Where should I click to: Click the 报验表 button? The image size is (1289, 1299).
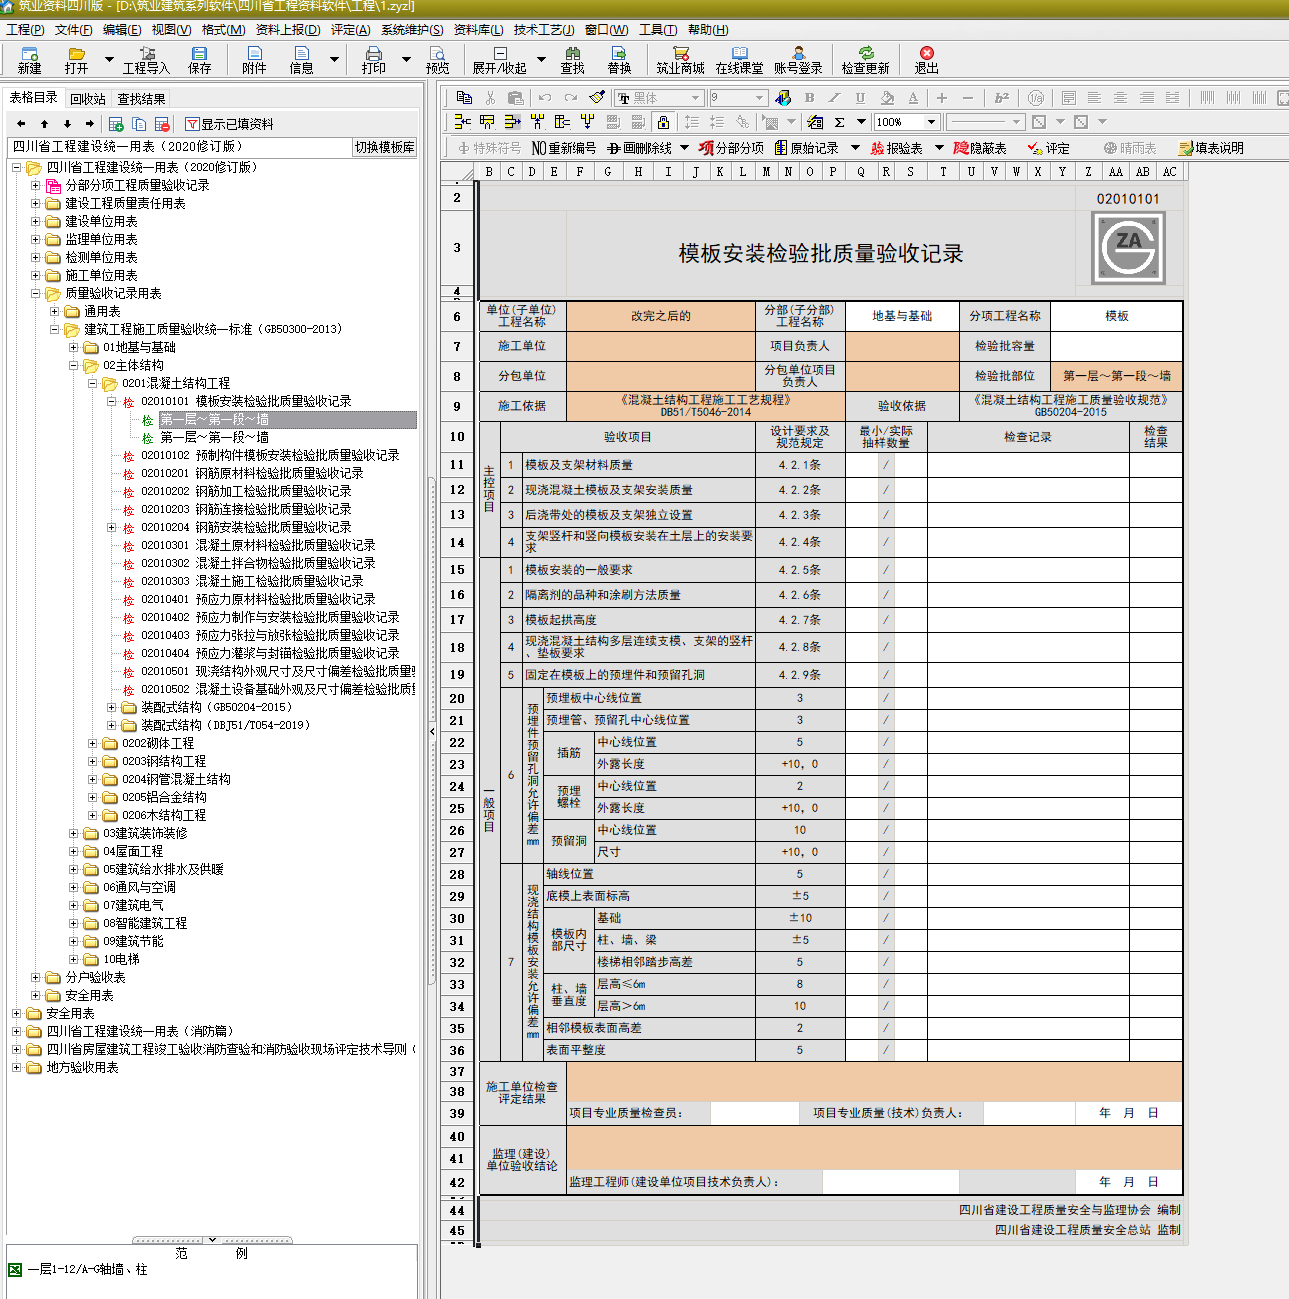[896, 148]
